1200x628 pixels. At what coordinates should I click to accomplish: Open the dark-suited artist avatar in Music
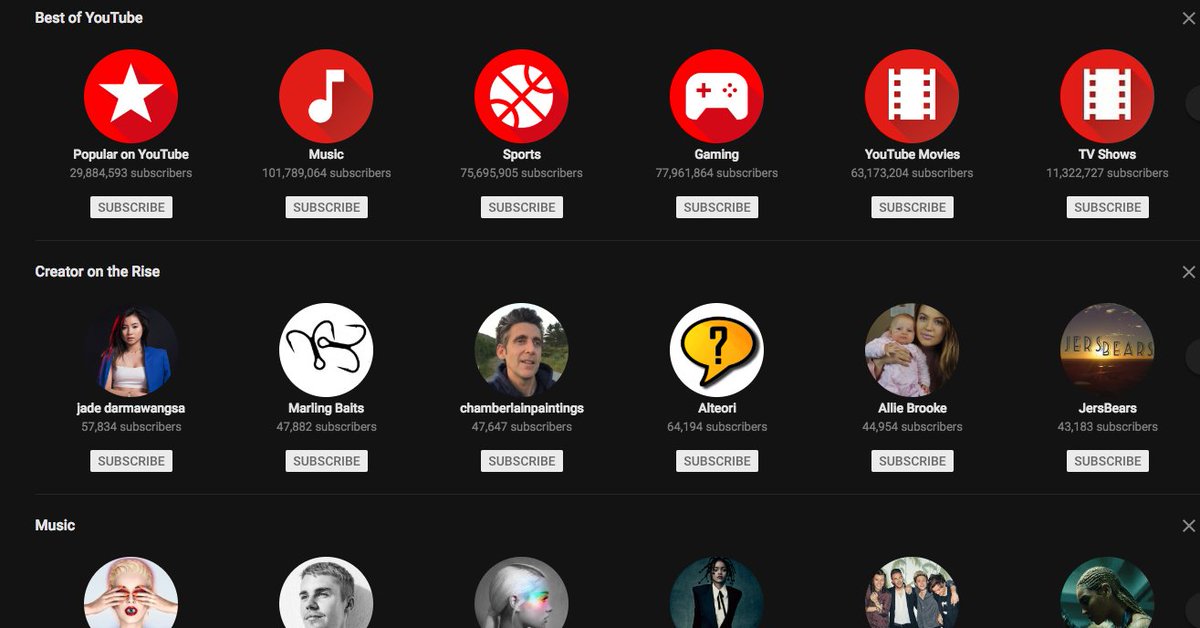[x=716, y=593]
